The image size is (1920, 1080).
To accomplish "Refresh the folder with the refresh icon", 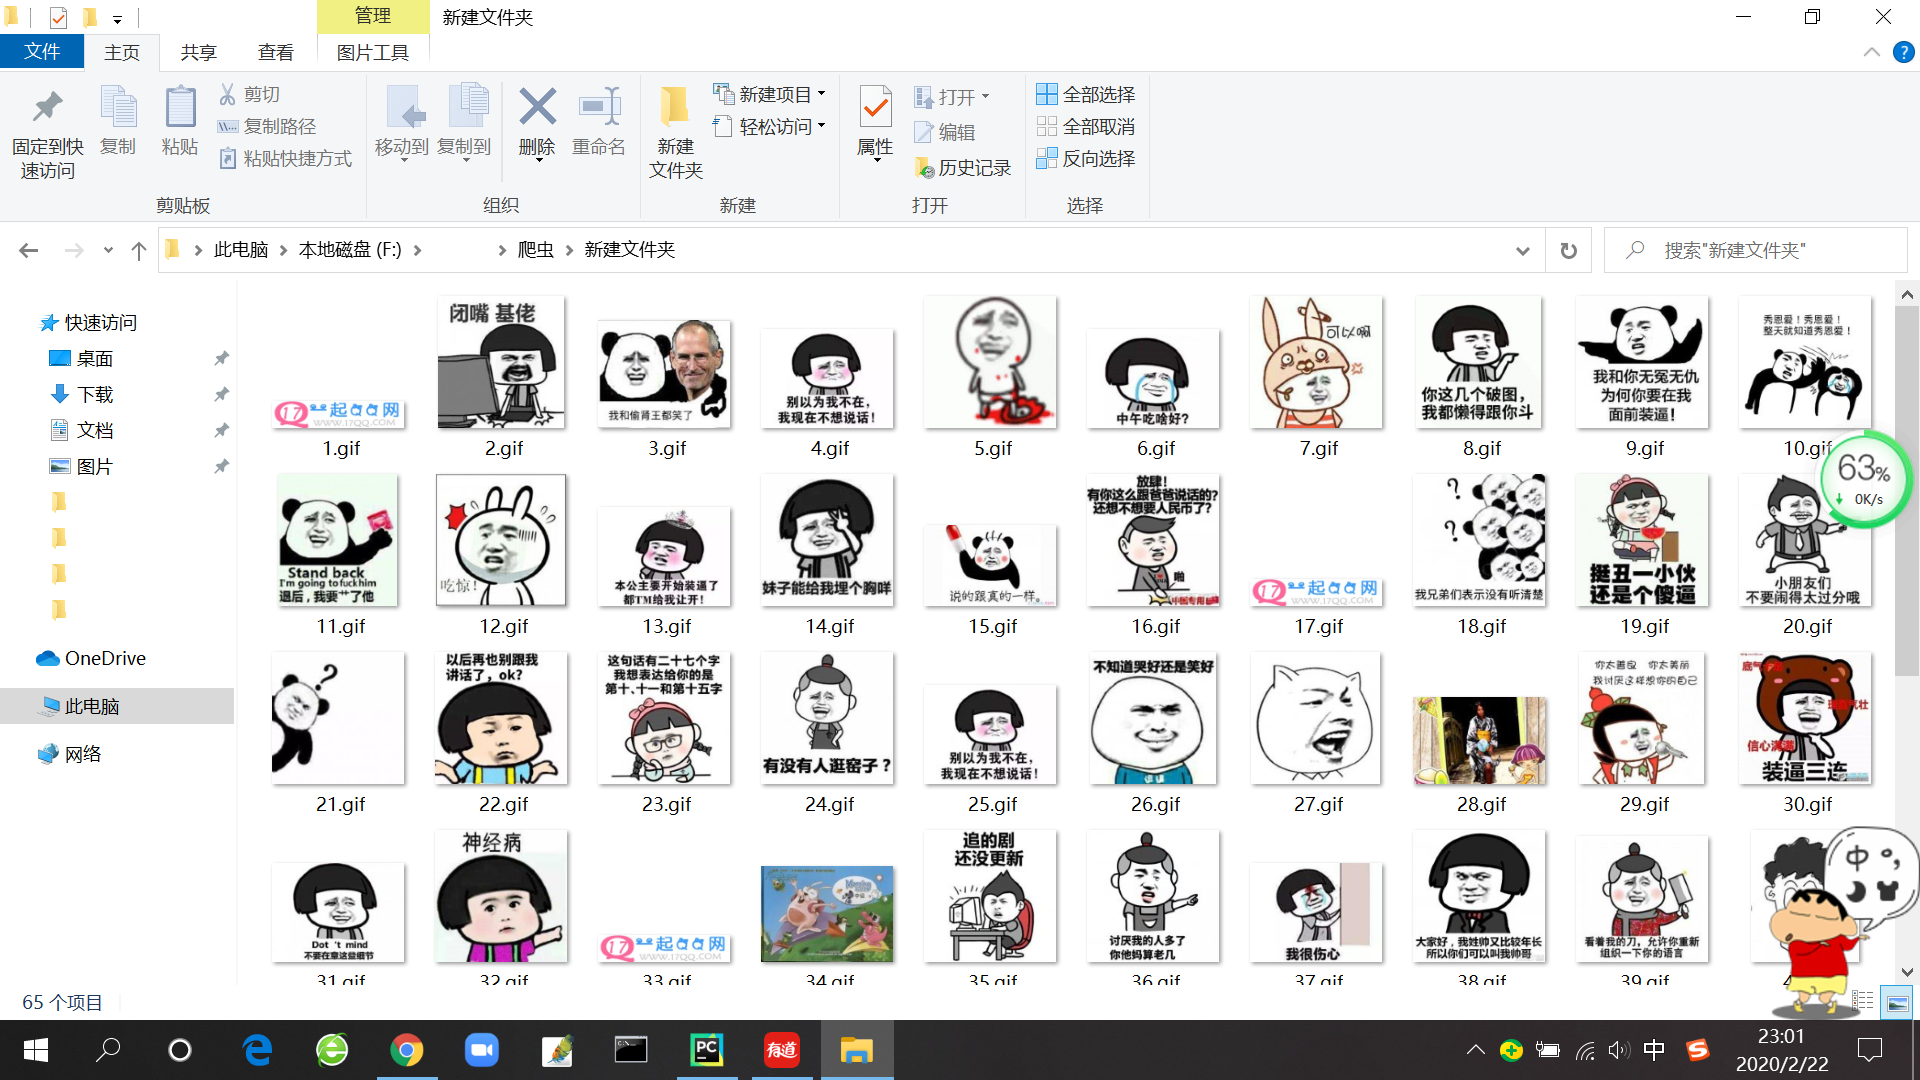I will click(1568, 250).
